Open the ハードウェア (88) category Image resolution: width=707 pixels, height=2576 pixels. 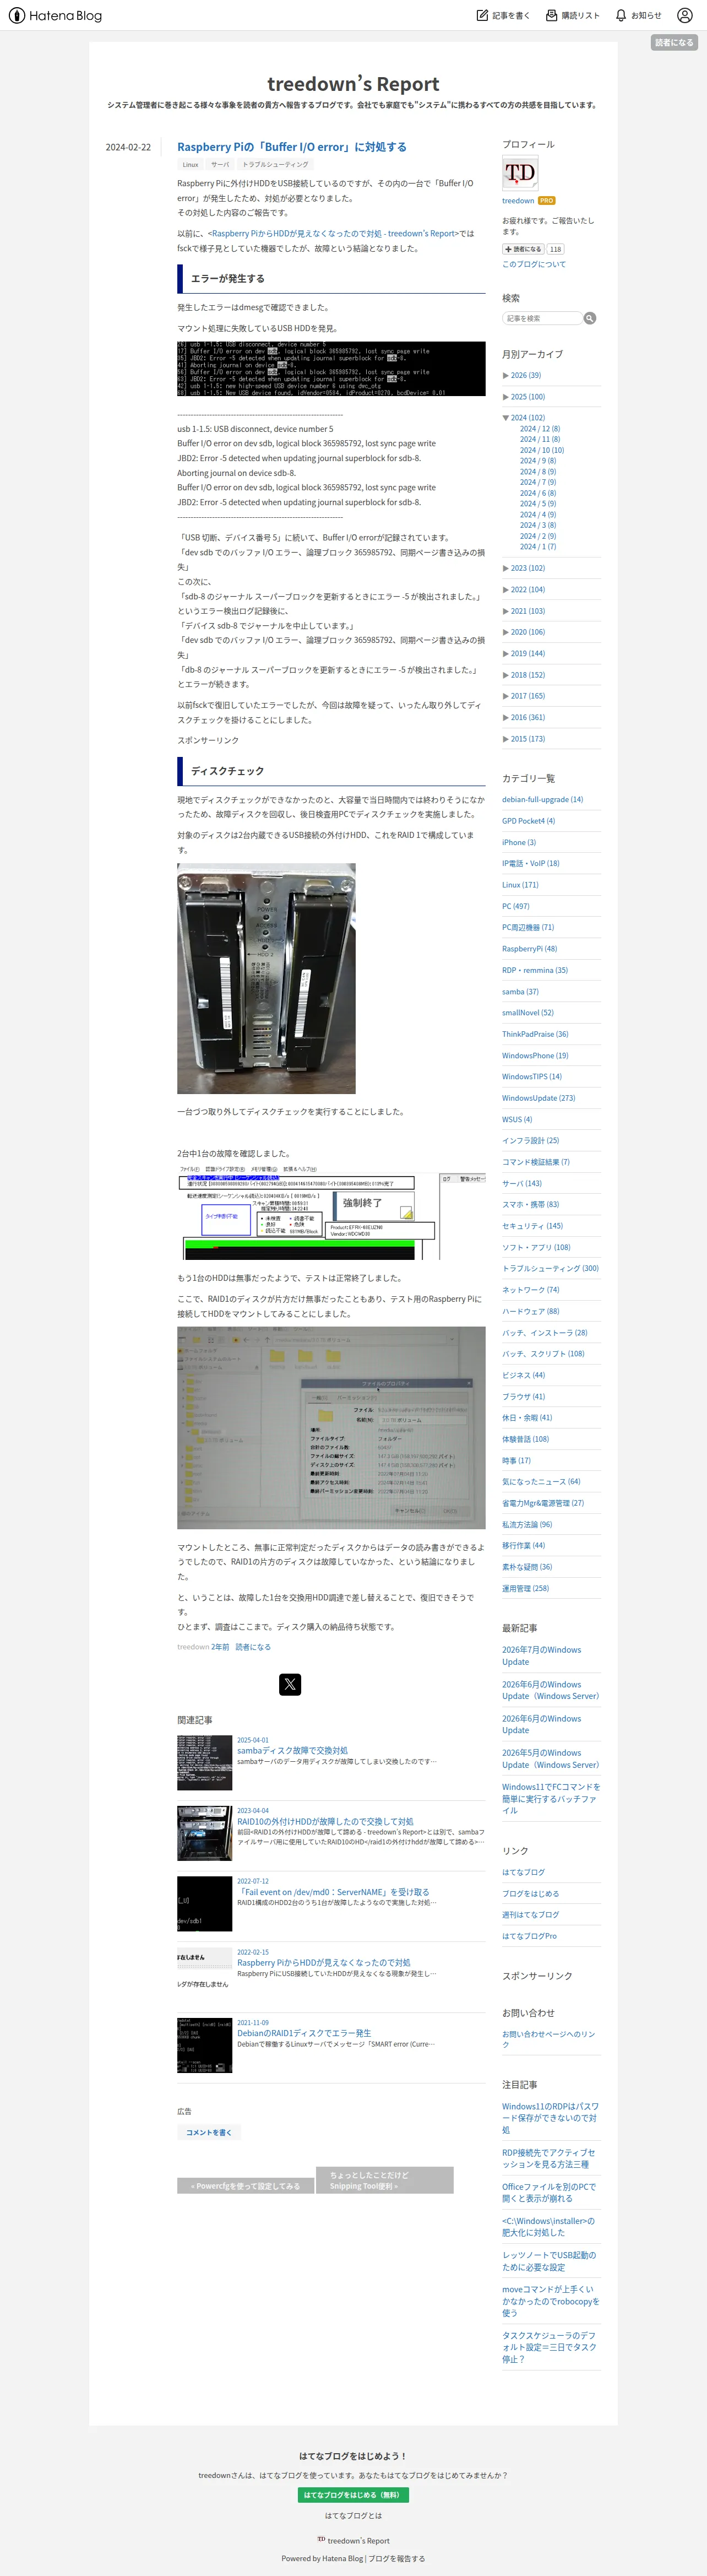(x=531, y=1311)
